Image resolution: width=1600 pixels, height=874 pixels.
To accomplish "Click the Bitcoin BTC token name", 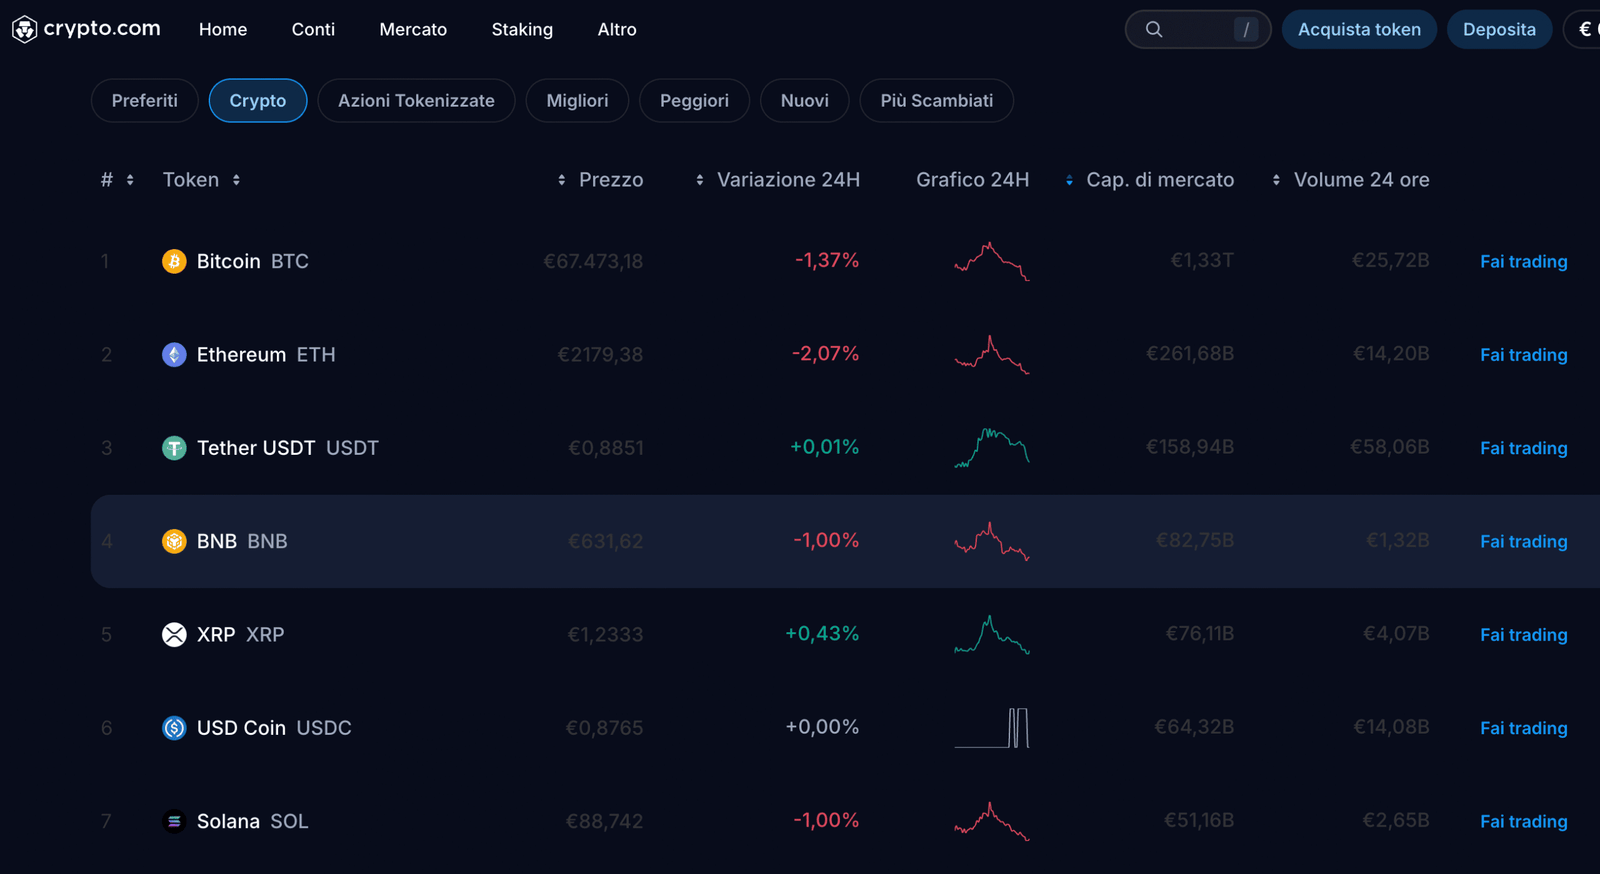I will (x=253, y=261).
